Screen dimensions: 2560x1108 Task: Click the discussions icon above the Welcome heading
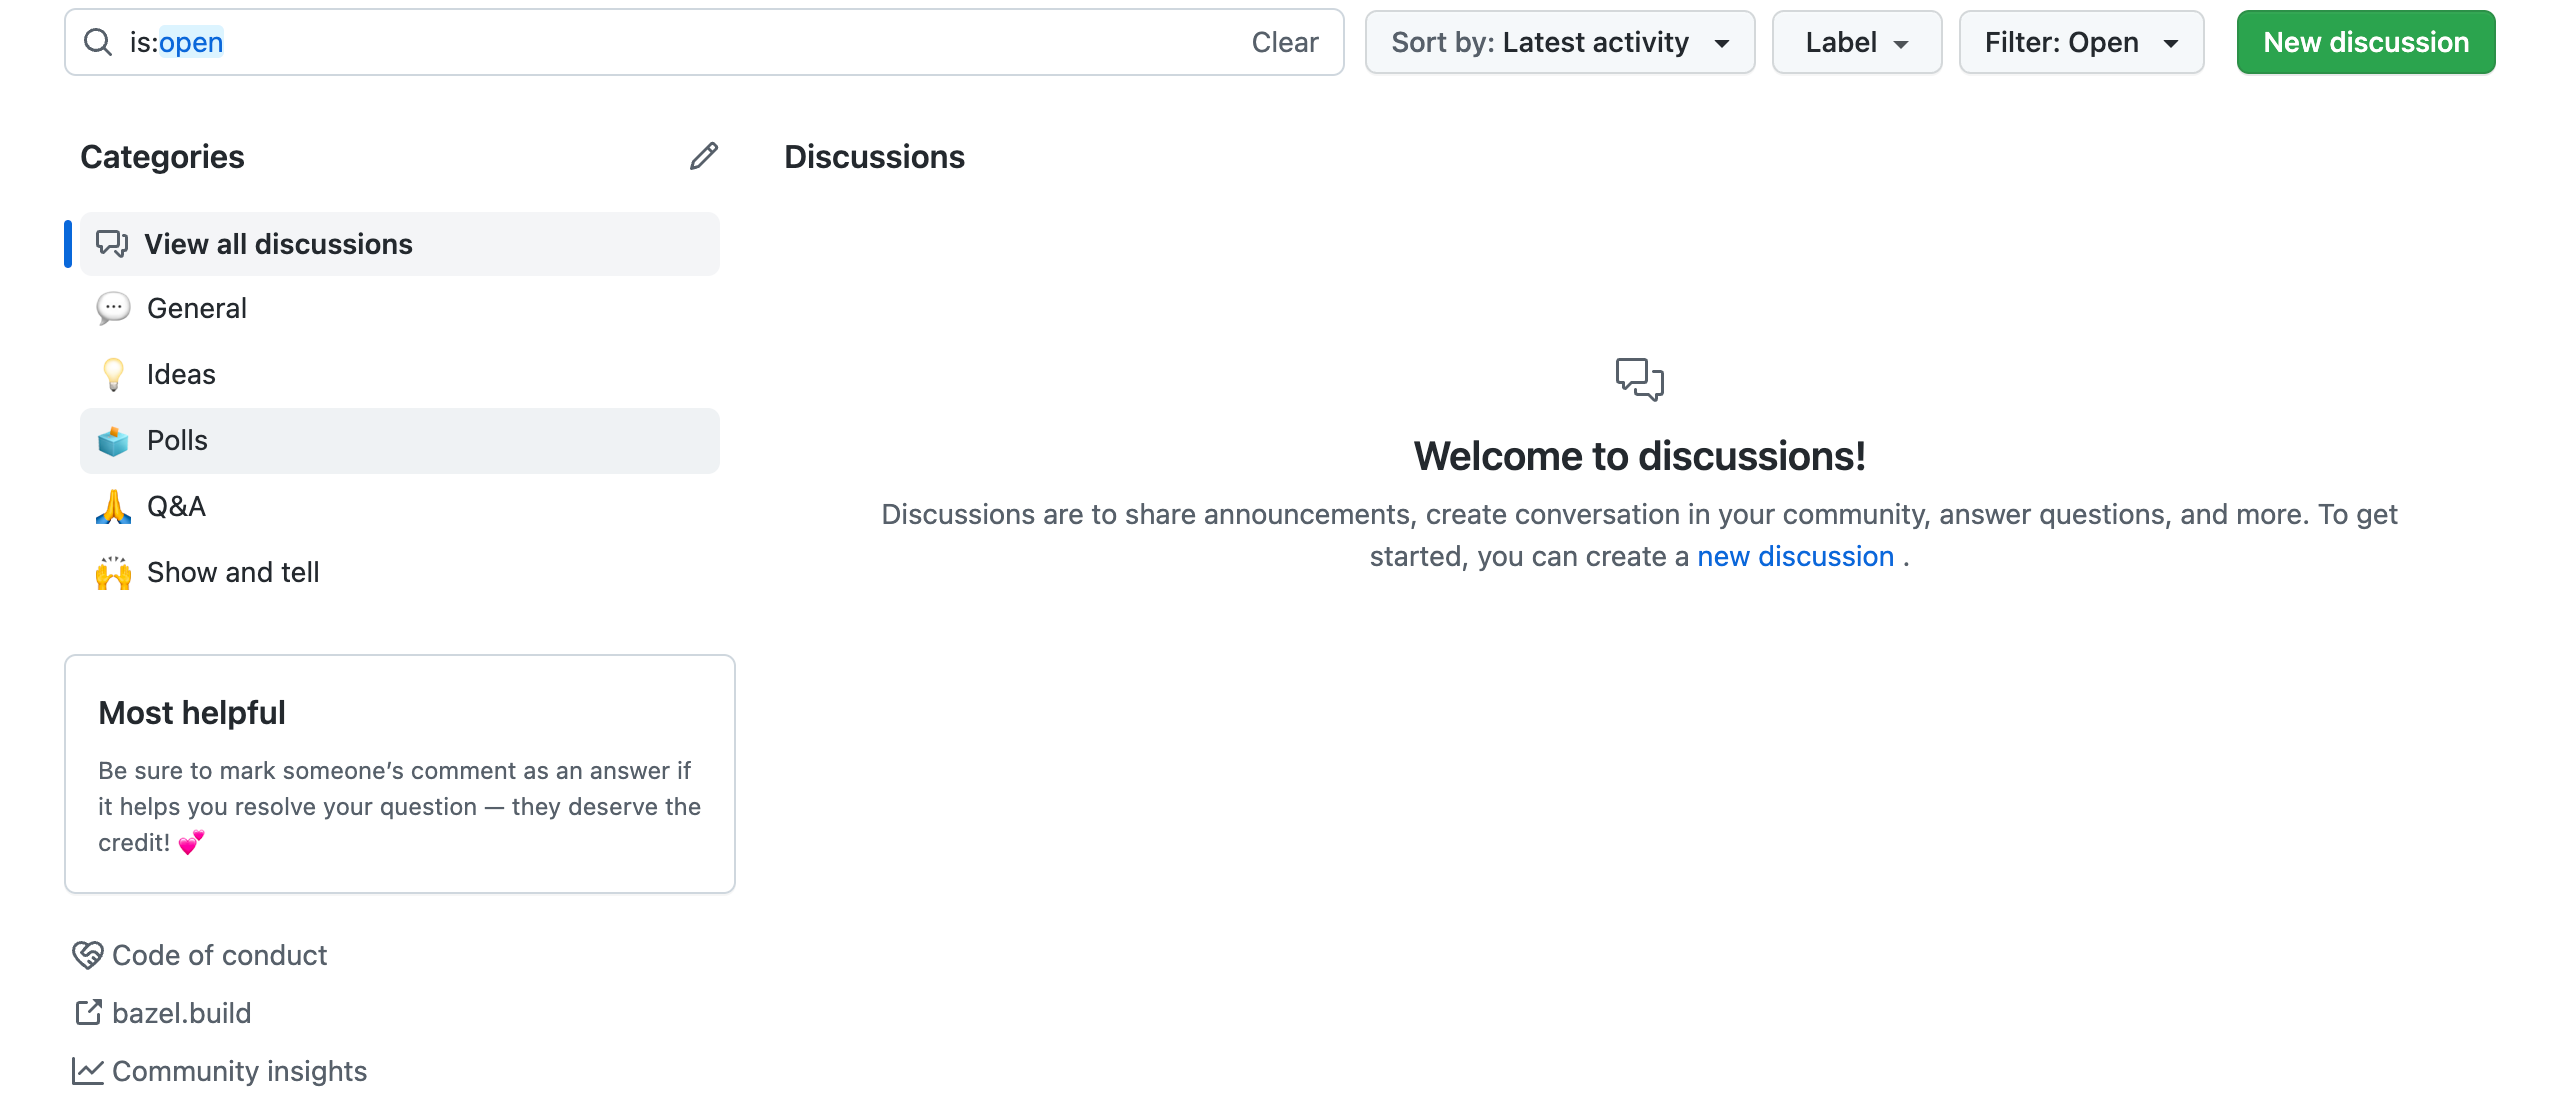(1640, 379)
